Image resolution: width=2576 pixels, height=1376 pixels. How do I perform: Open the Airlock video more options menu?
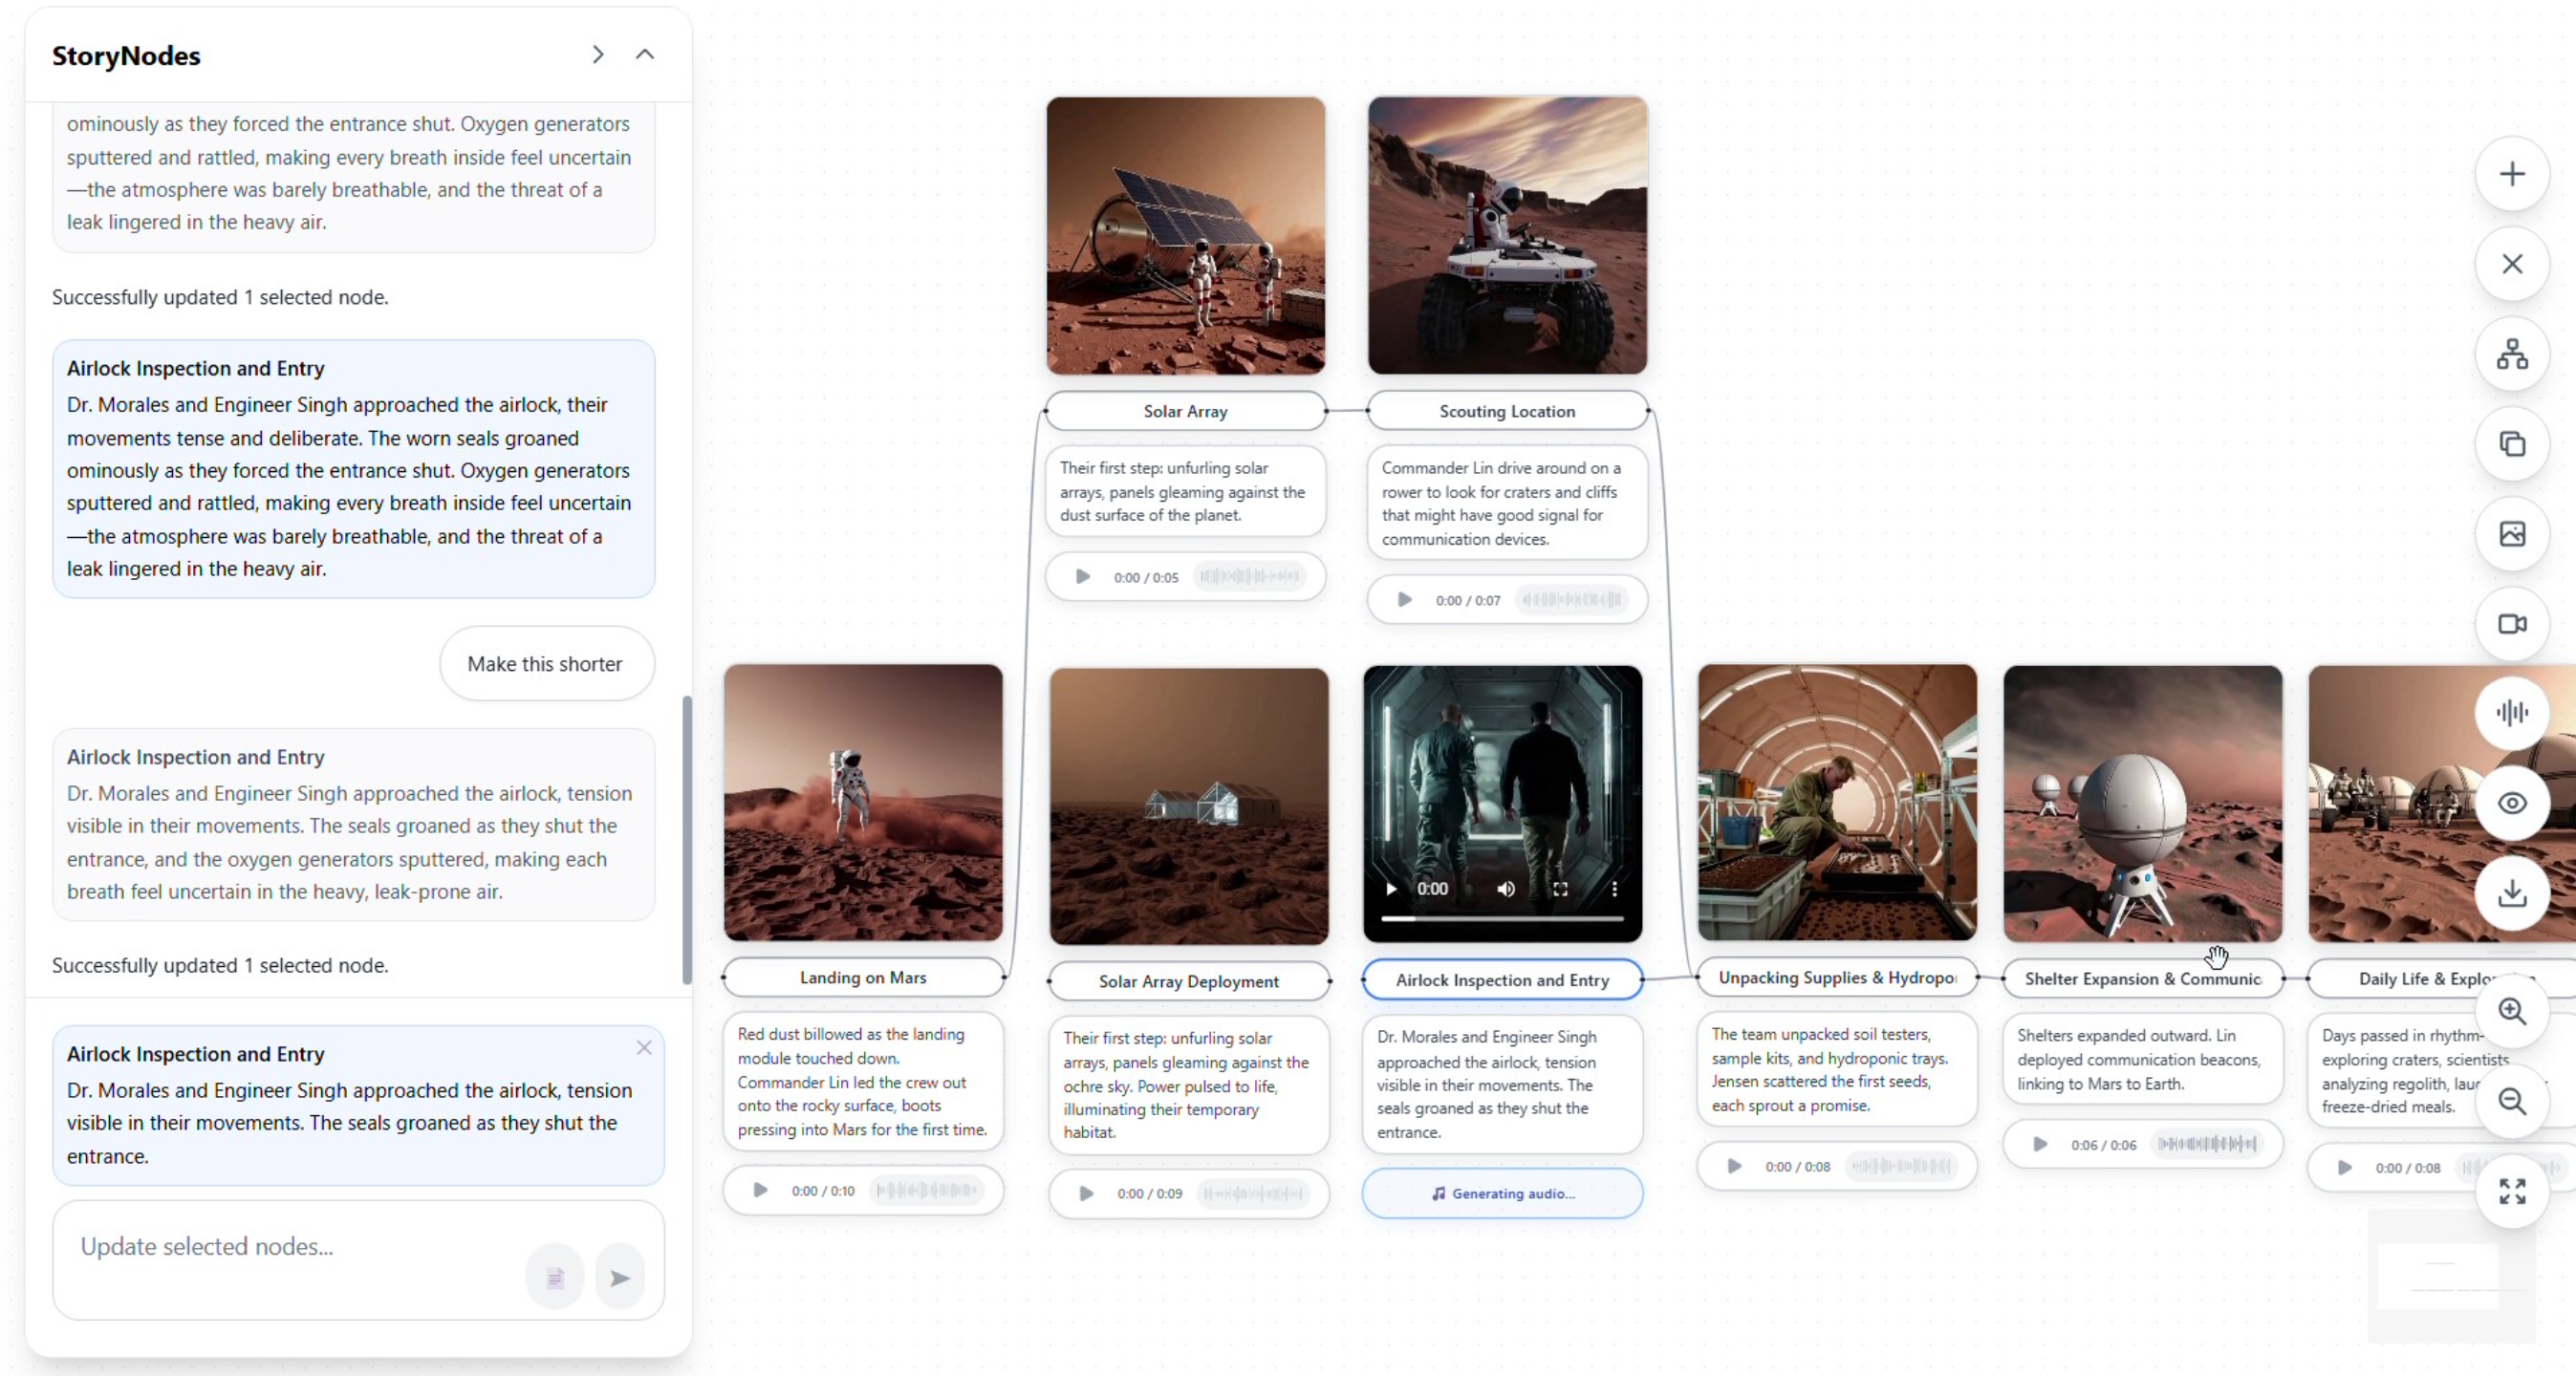pyautogui.click(x=1614, y=889)
